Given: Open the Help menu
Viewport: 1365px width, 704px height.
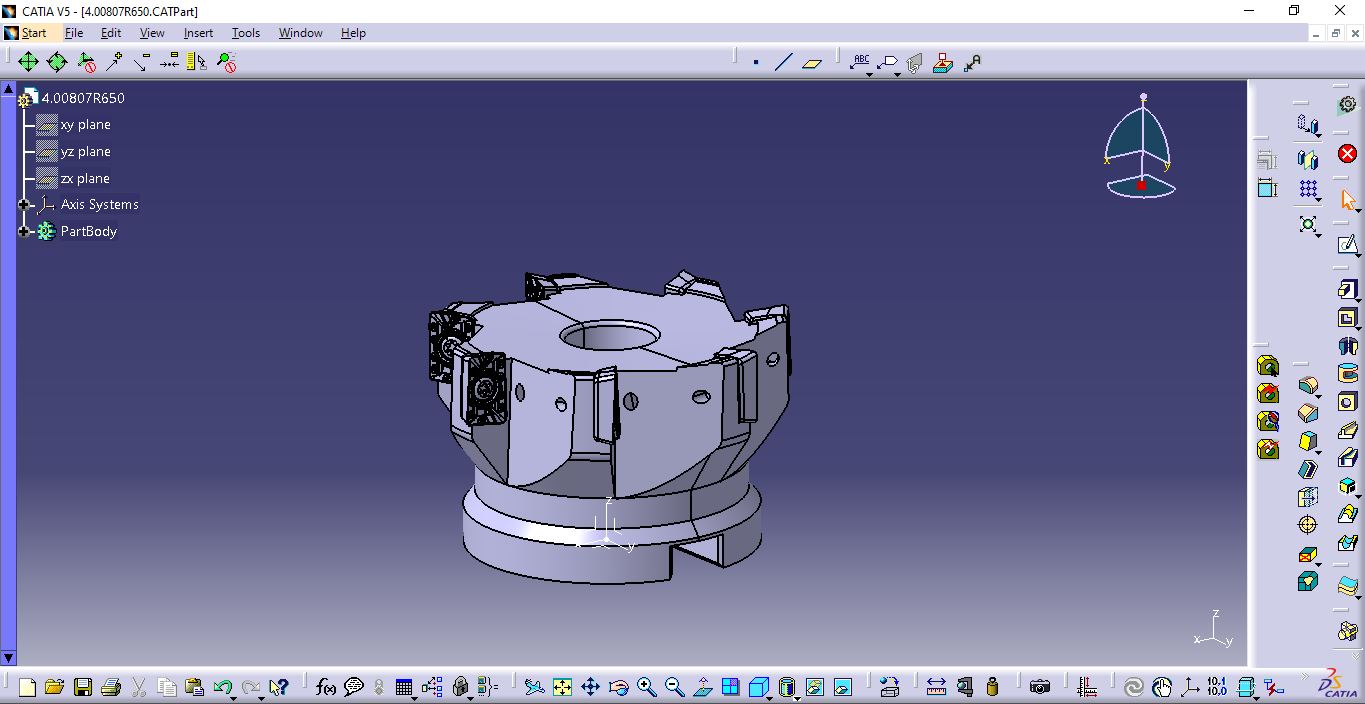Looking at the screenshot, I should (353, 33).
